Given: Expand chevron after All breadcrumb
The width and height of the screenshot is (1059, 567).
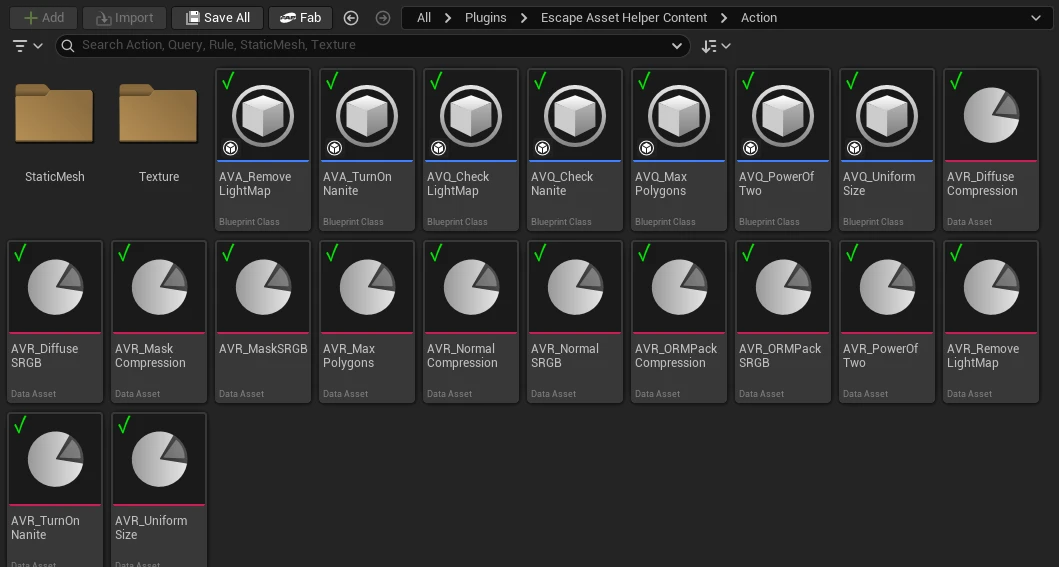Looking at the screenshot, I should coord(448,18).
